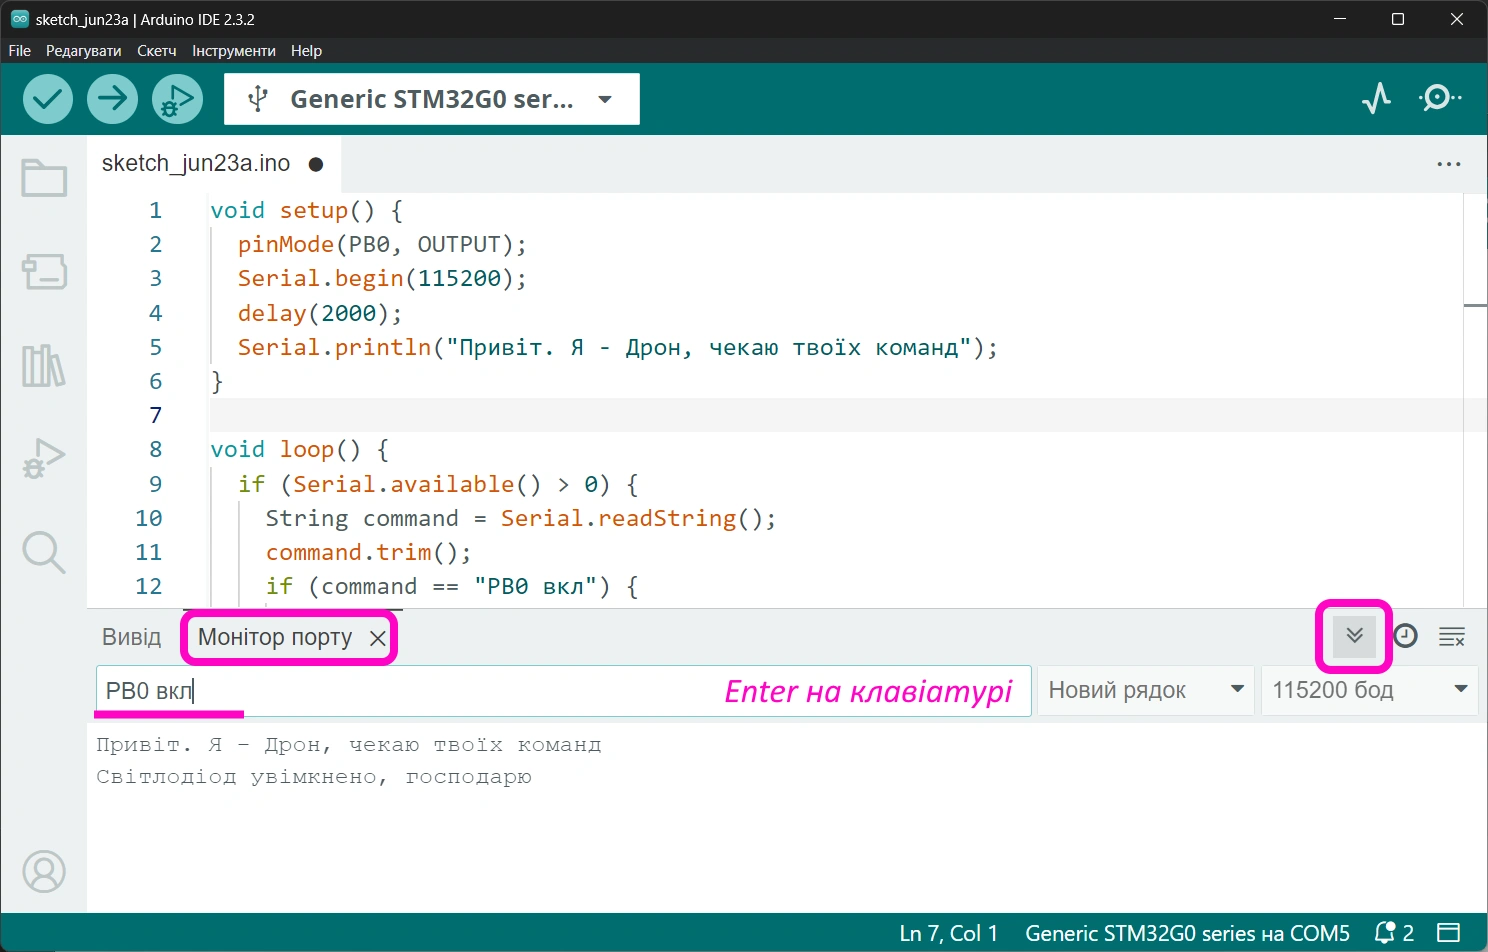The image size is (1488, 952).
Task: Open the Serial Monitor magnifier icon in the toolbar
Action: tap(1439, 98)
